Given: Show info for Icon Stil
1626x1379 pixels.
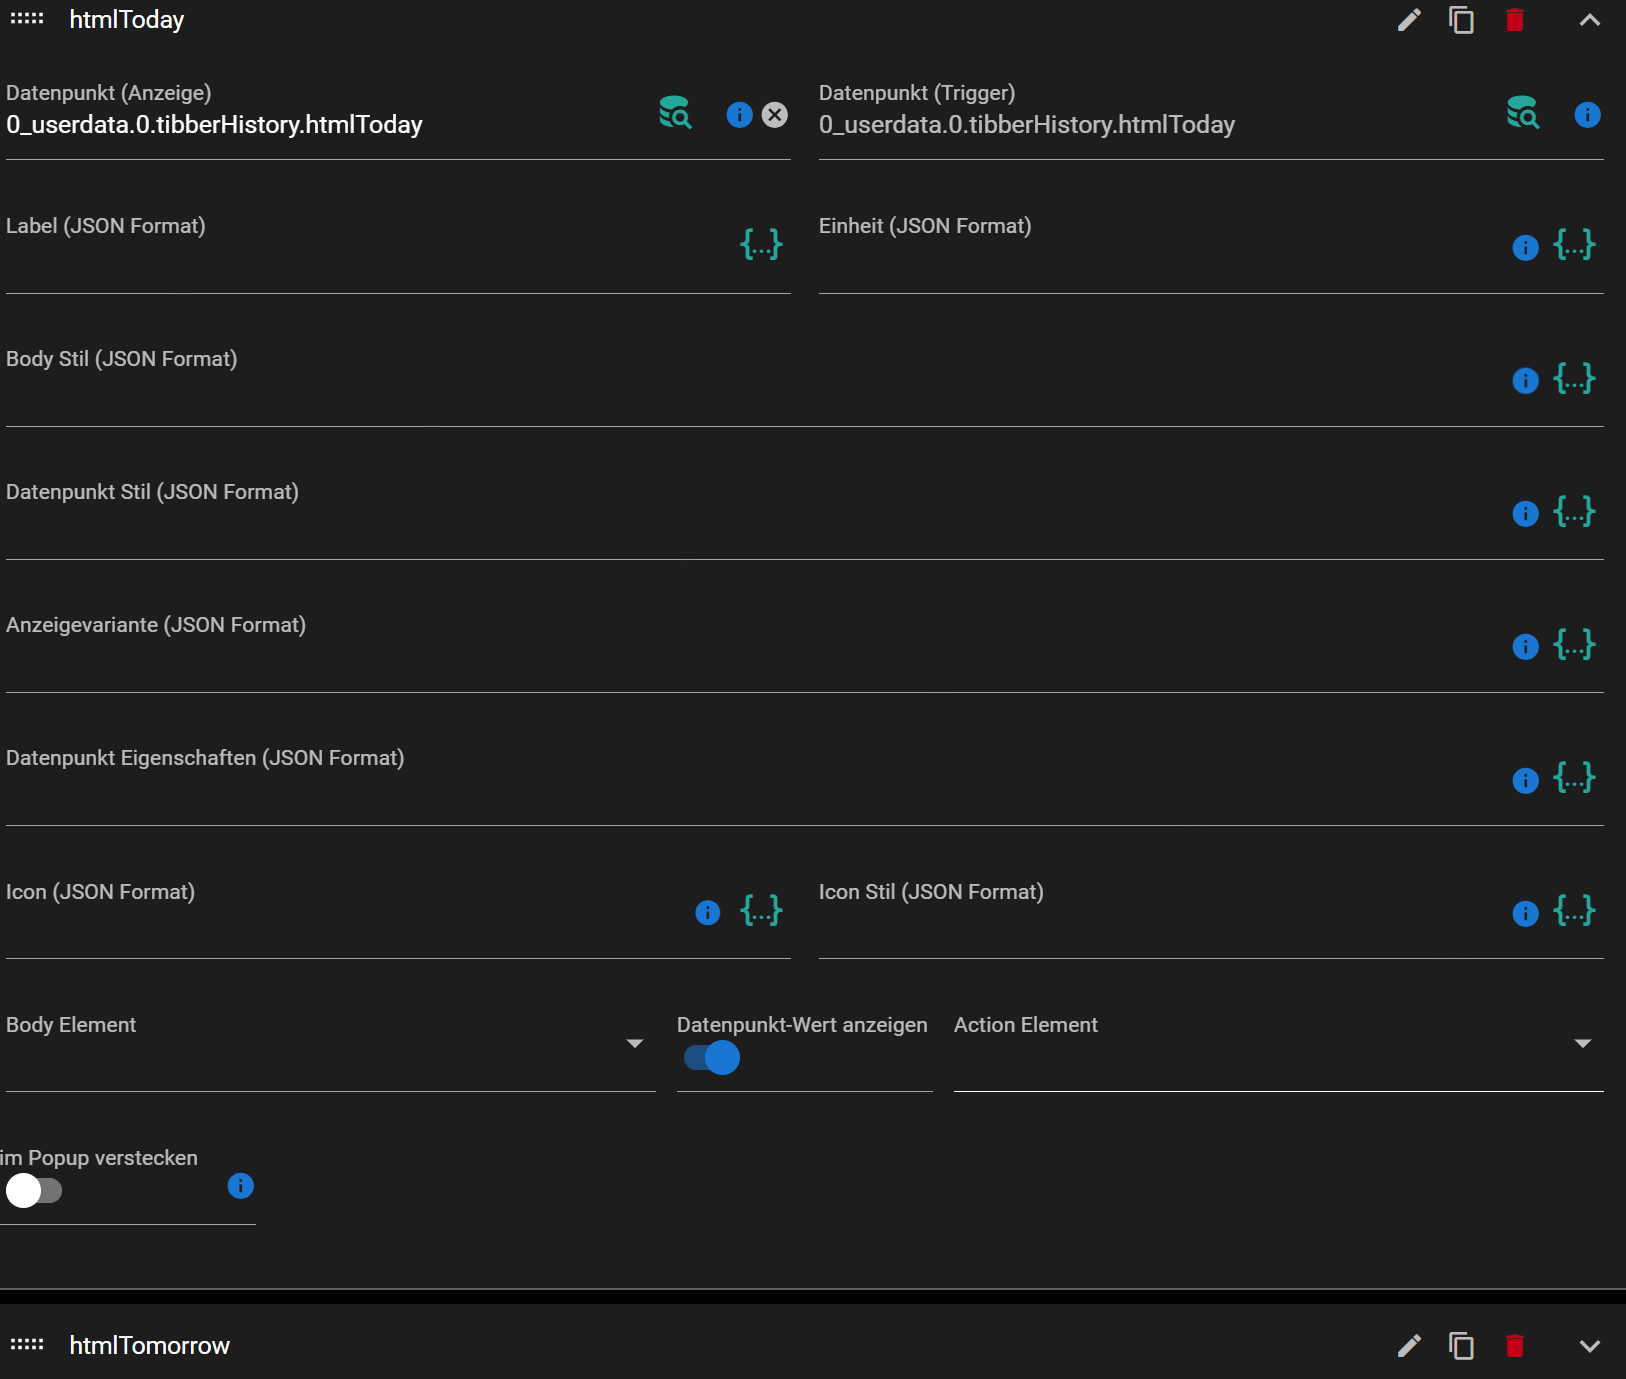Looking at the screenshot, I should (x=1526, y=913).
